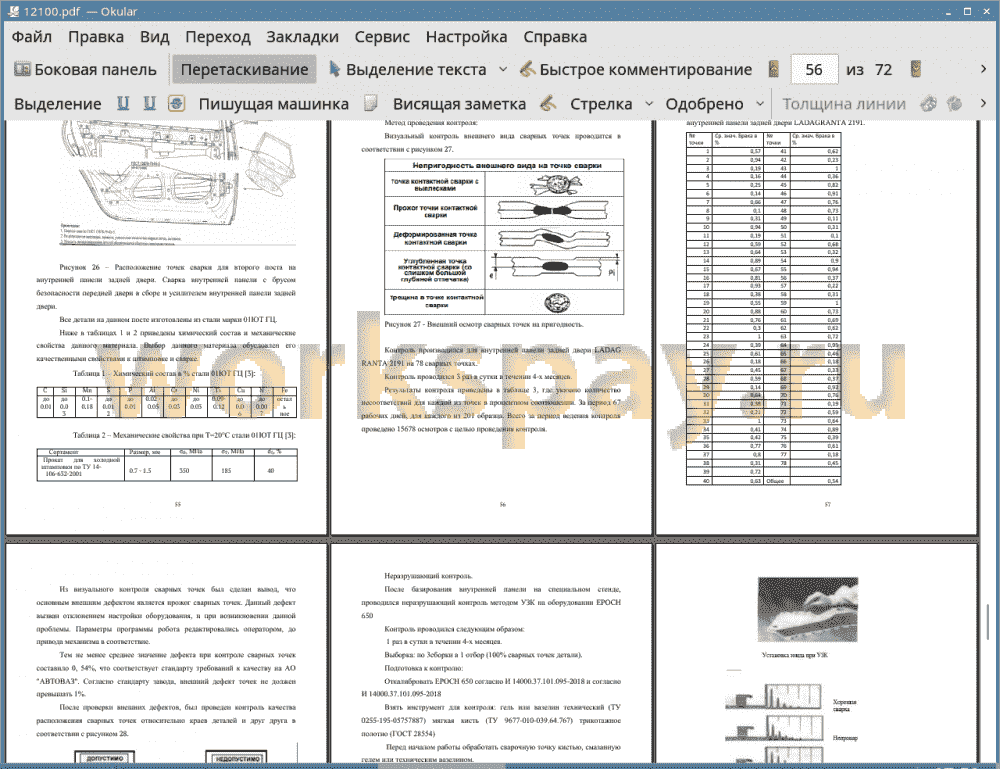Click the page number field showing 56

point(814,70)
